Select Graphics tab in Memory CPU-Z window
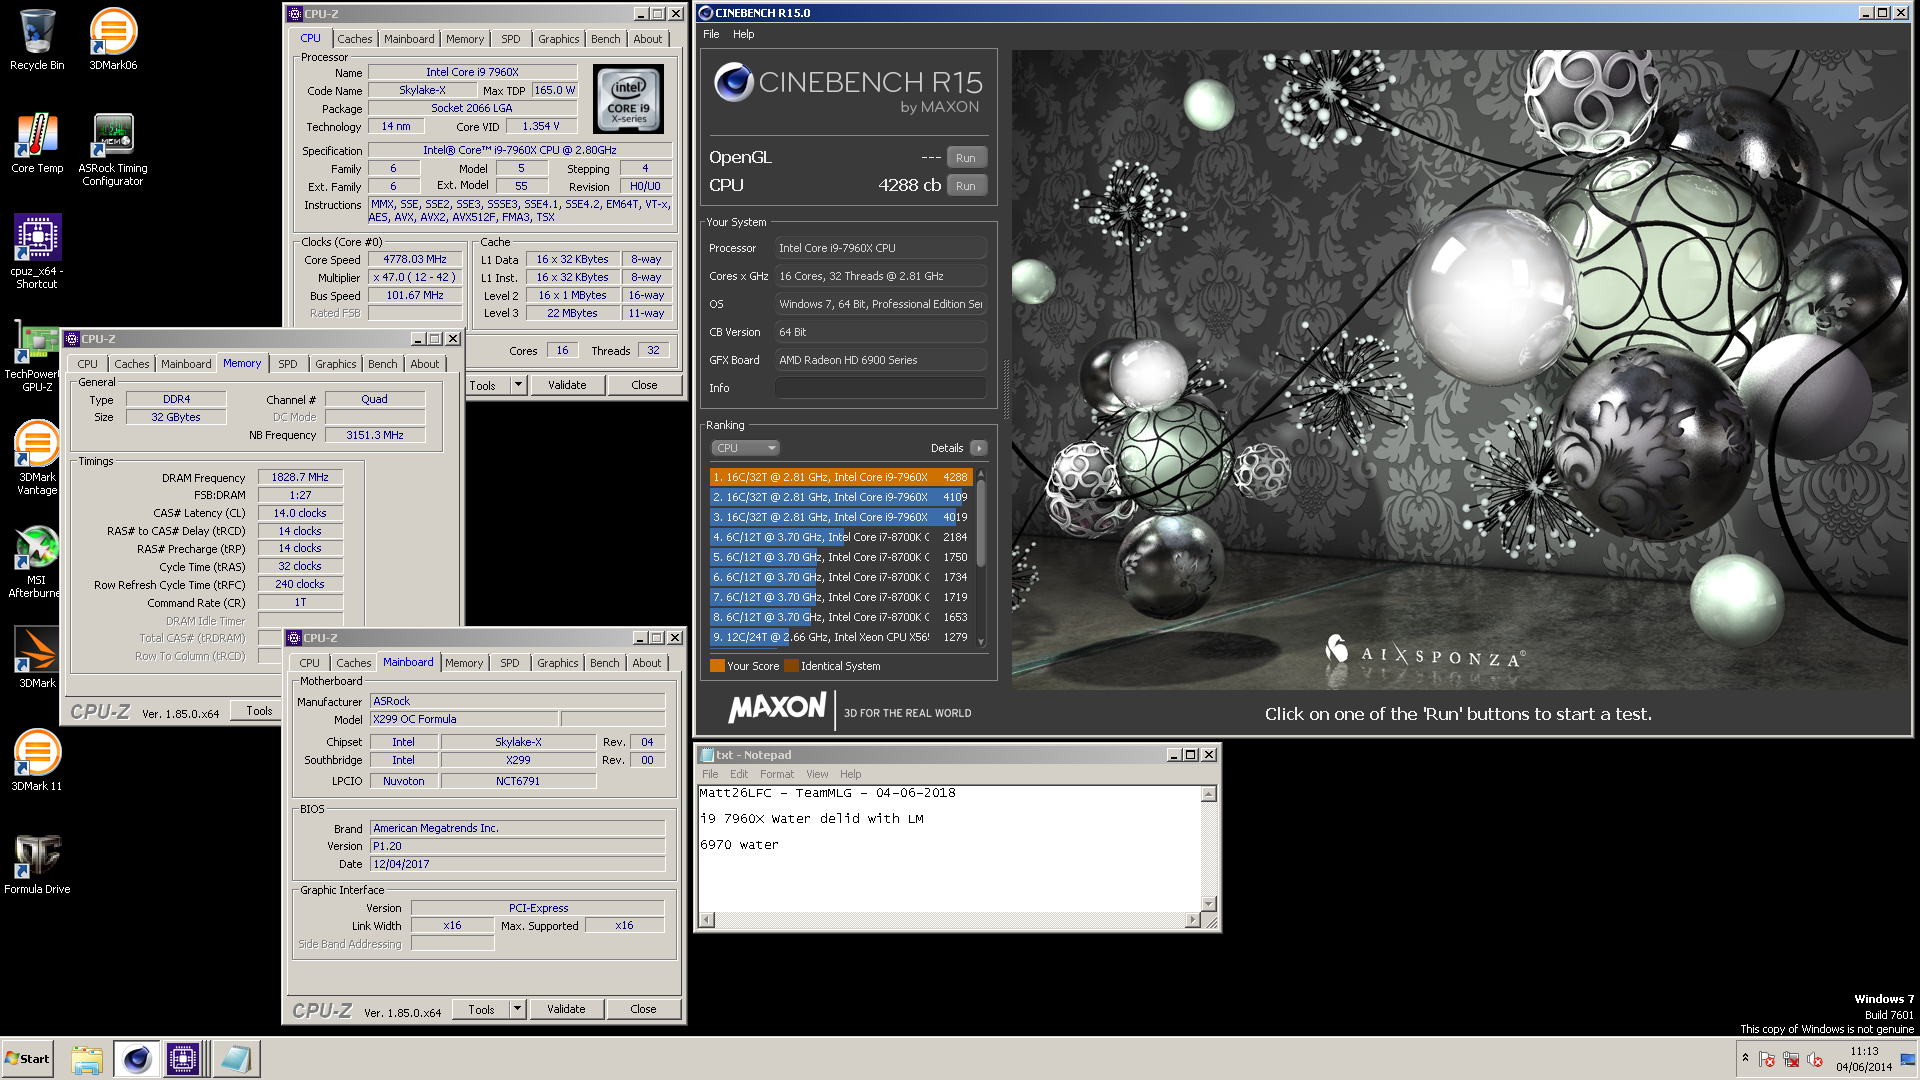The height and width of the screenshot is (1080, 1920). click(x=335, y=364)
